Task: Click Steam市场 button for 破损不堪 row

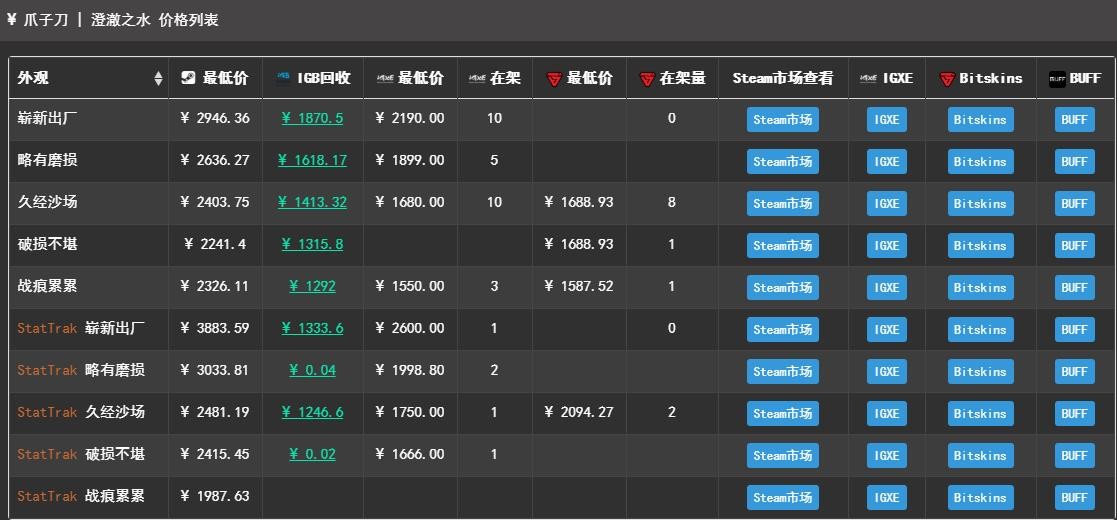Action: 782,246
